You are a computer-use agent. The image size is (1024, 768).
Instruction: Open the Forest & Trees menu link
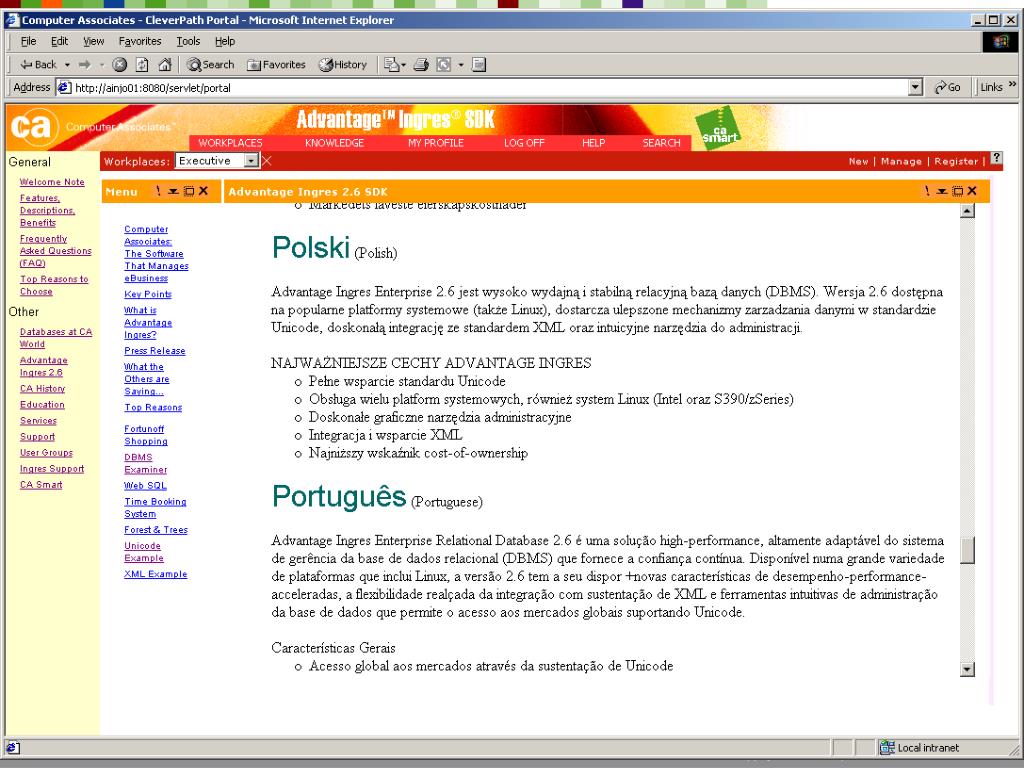coord(155,530)
